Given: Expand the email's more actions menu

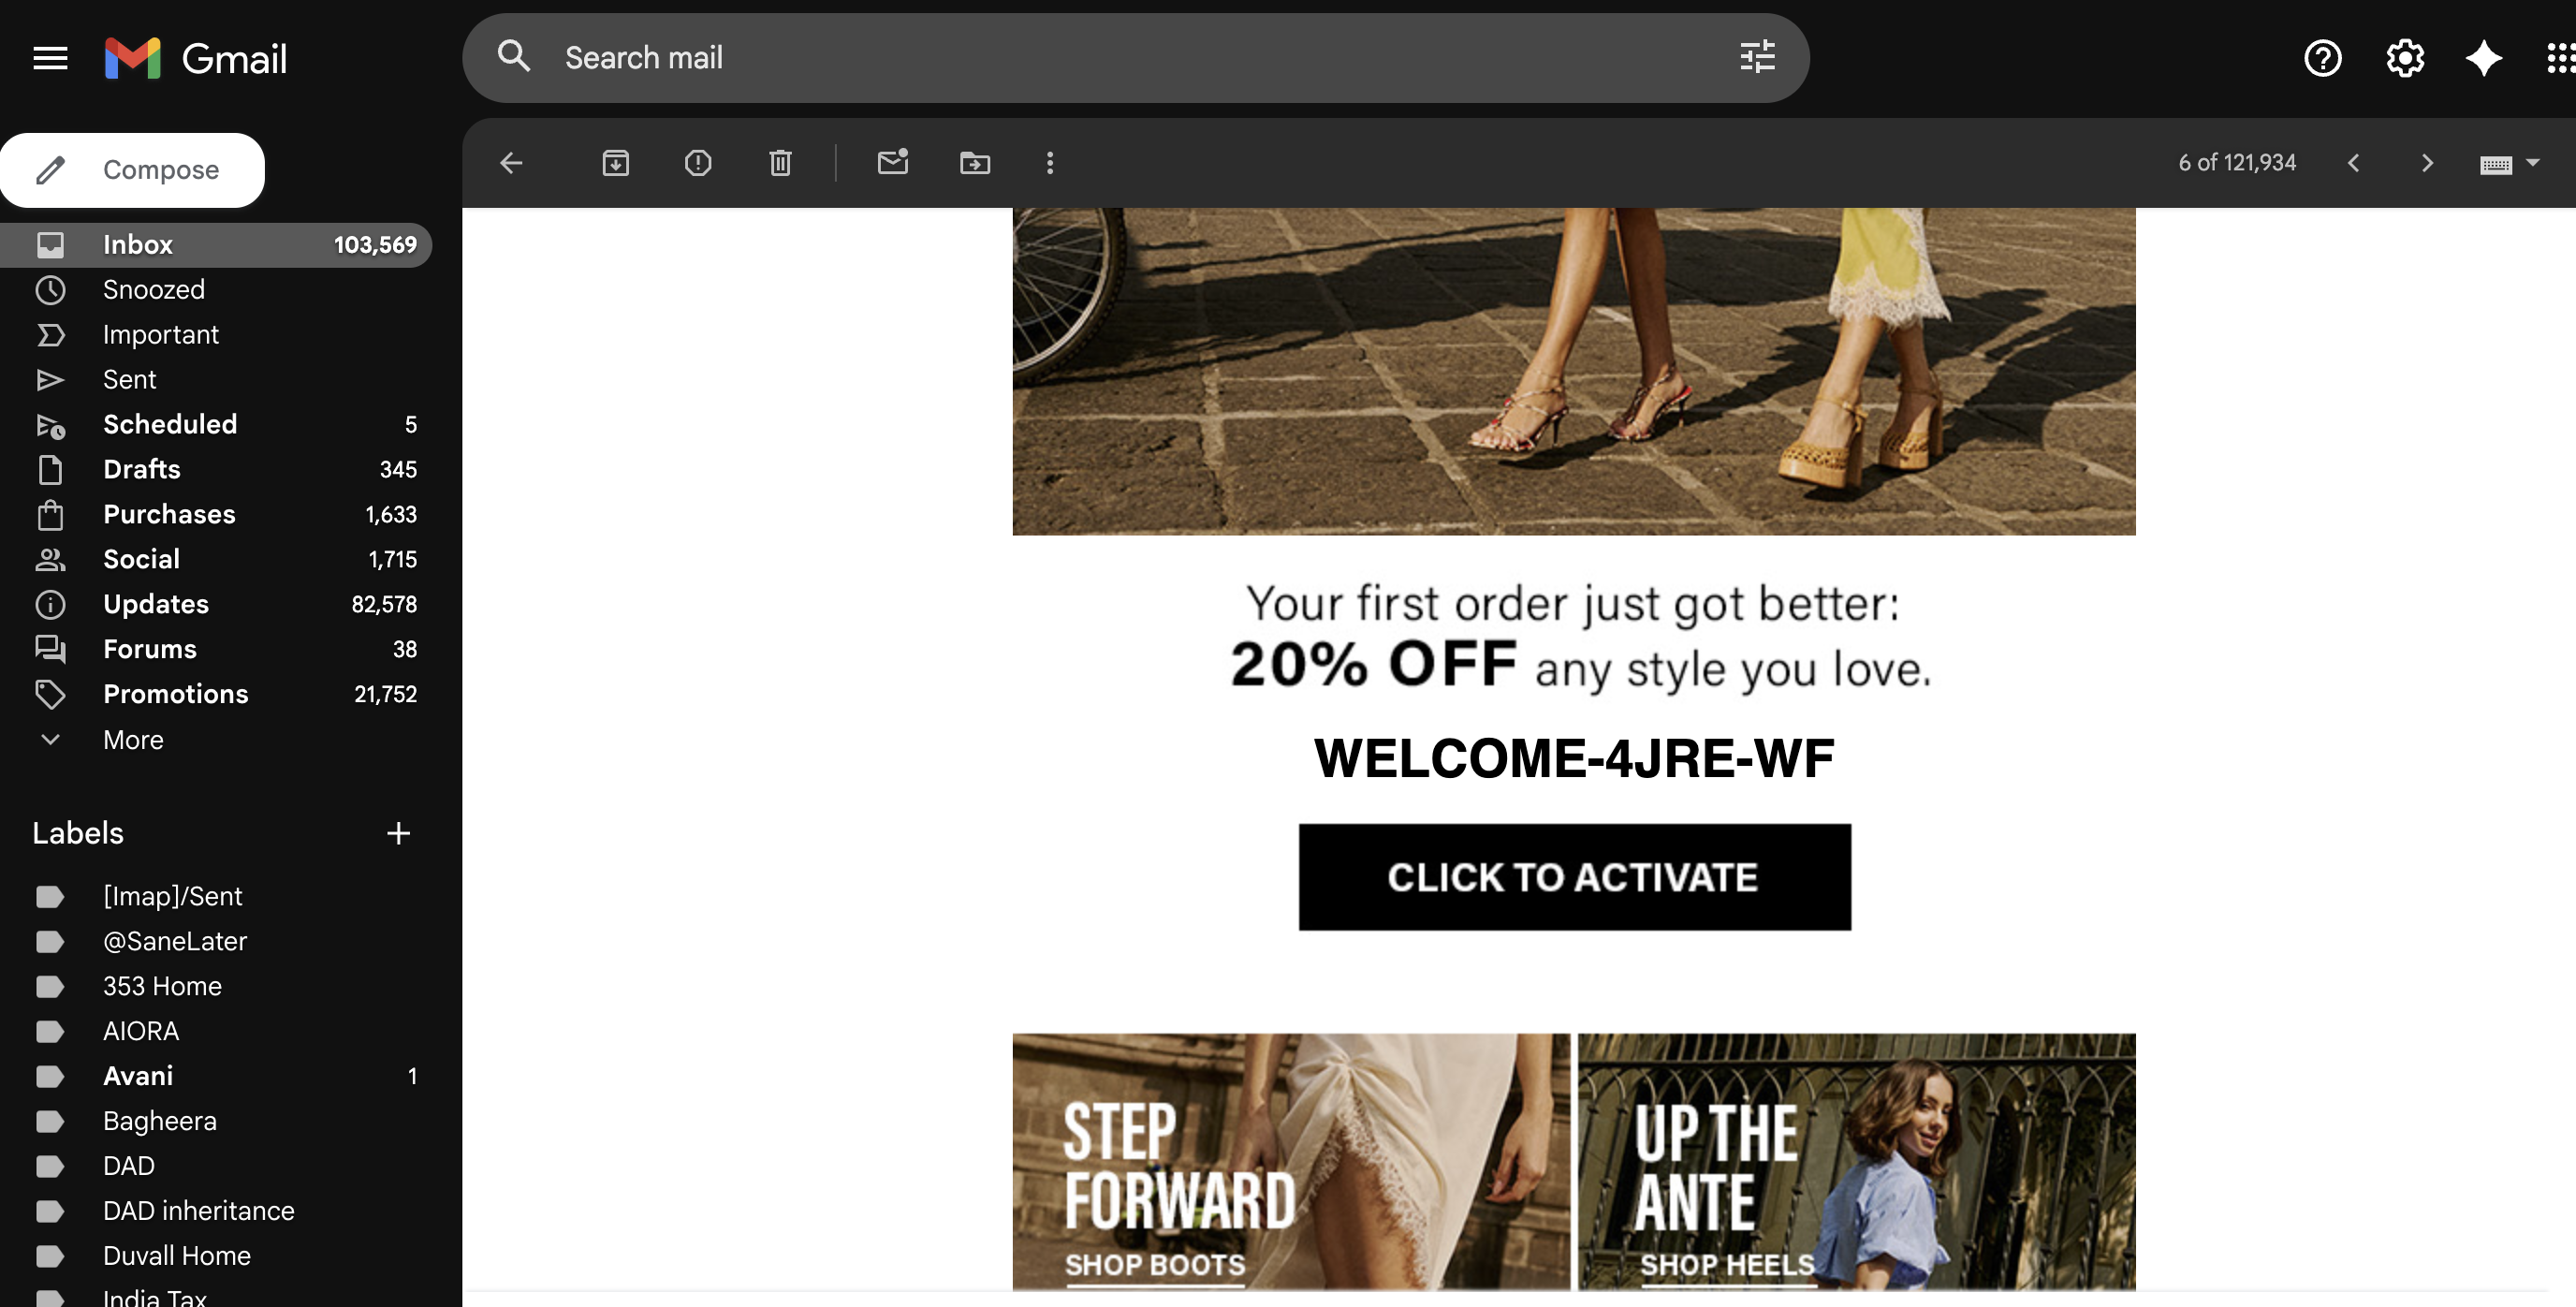Looking at the screenshot, I should tap(1049, 163).
